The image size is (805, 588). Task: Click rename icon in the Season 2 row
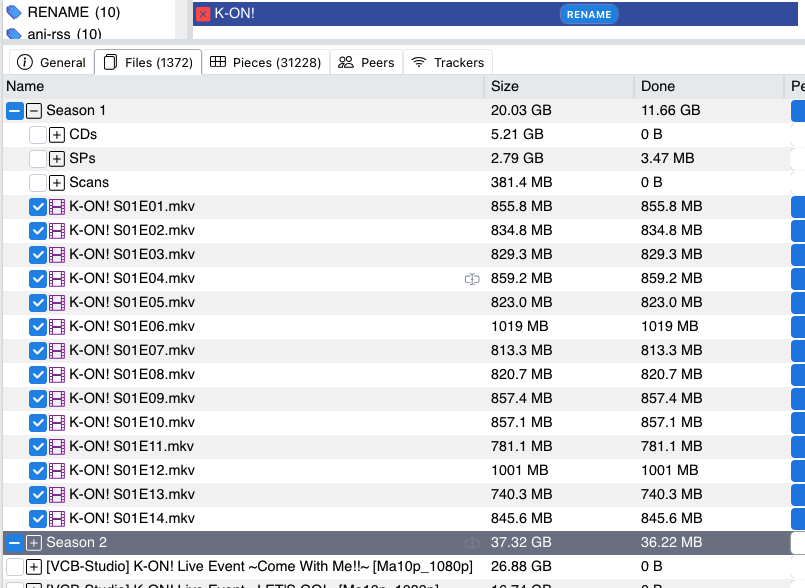pyautogui.click(x=472, y=543)
